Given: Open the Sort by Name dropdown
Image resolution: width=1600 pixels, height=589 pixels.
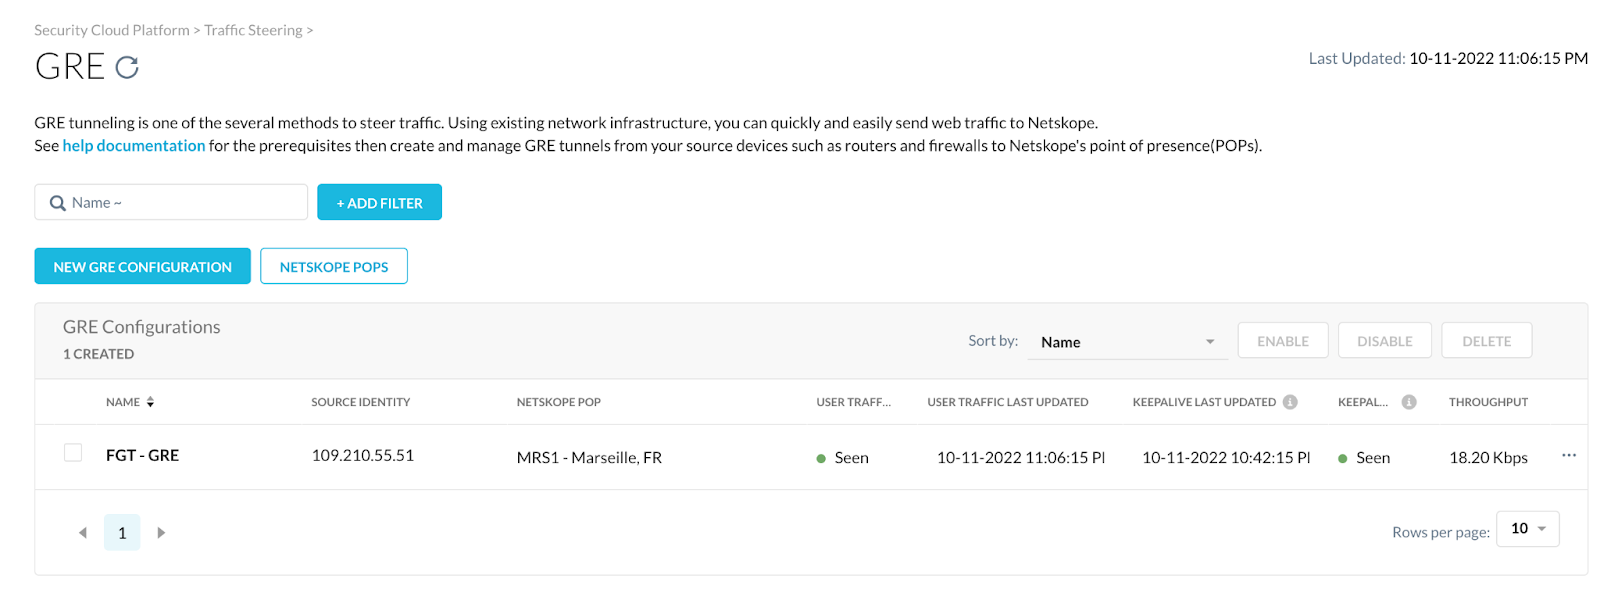Looking at the screenshot, I should [1128, 341].
